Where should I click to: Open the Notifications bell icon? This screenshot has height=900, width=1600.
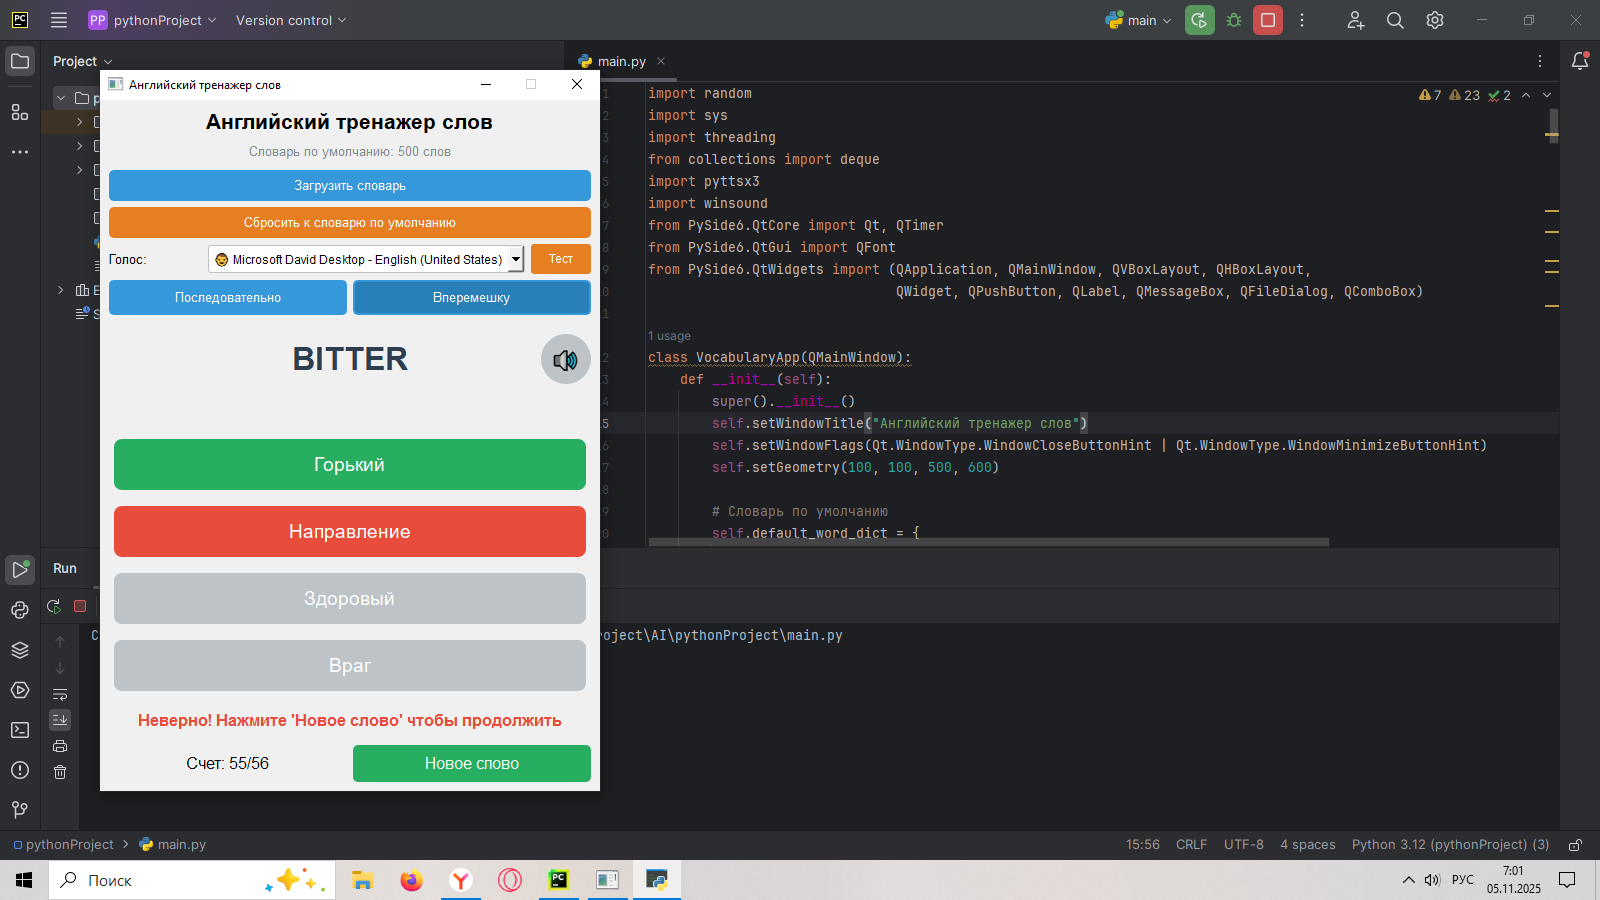pos(1580,61)
